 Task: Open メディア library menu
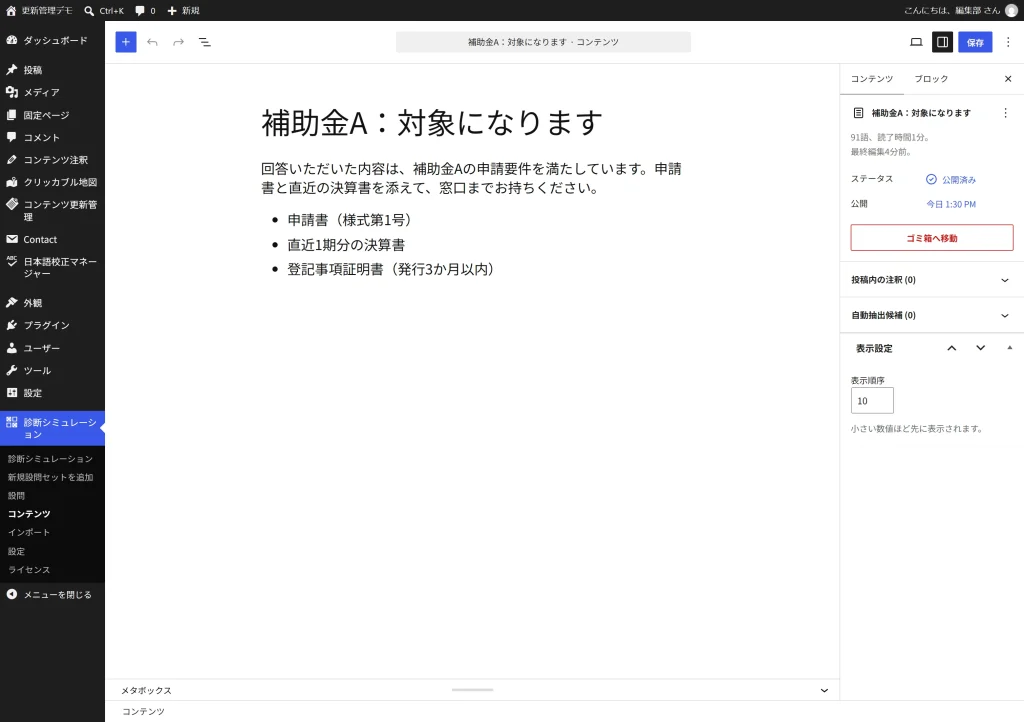coord(52,92)
